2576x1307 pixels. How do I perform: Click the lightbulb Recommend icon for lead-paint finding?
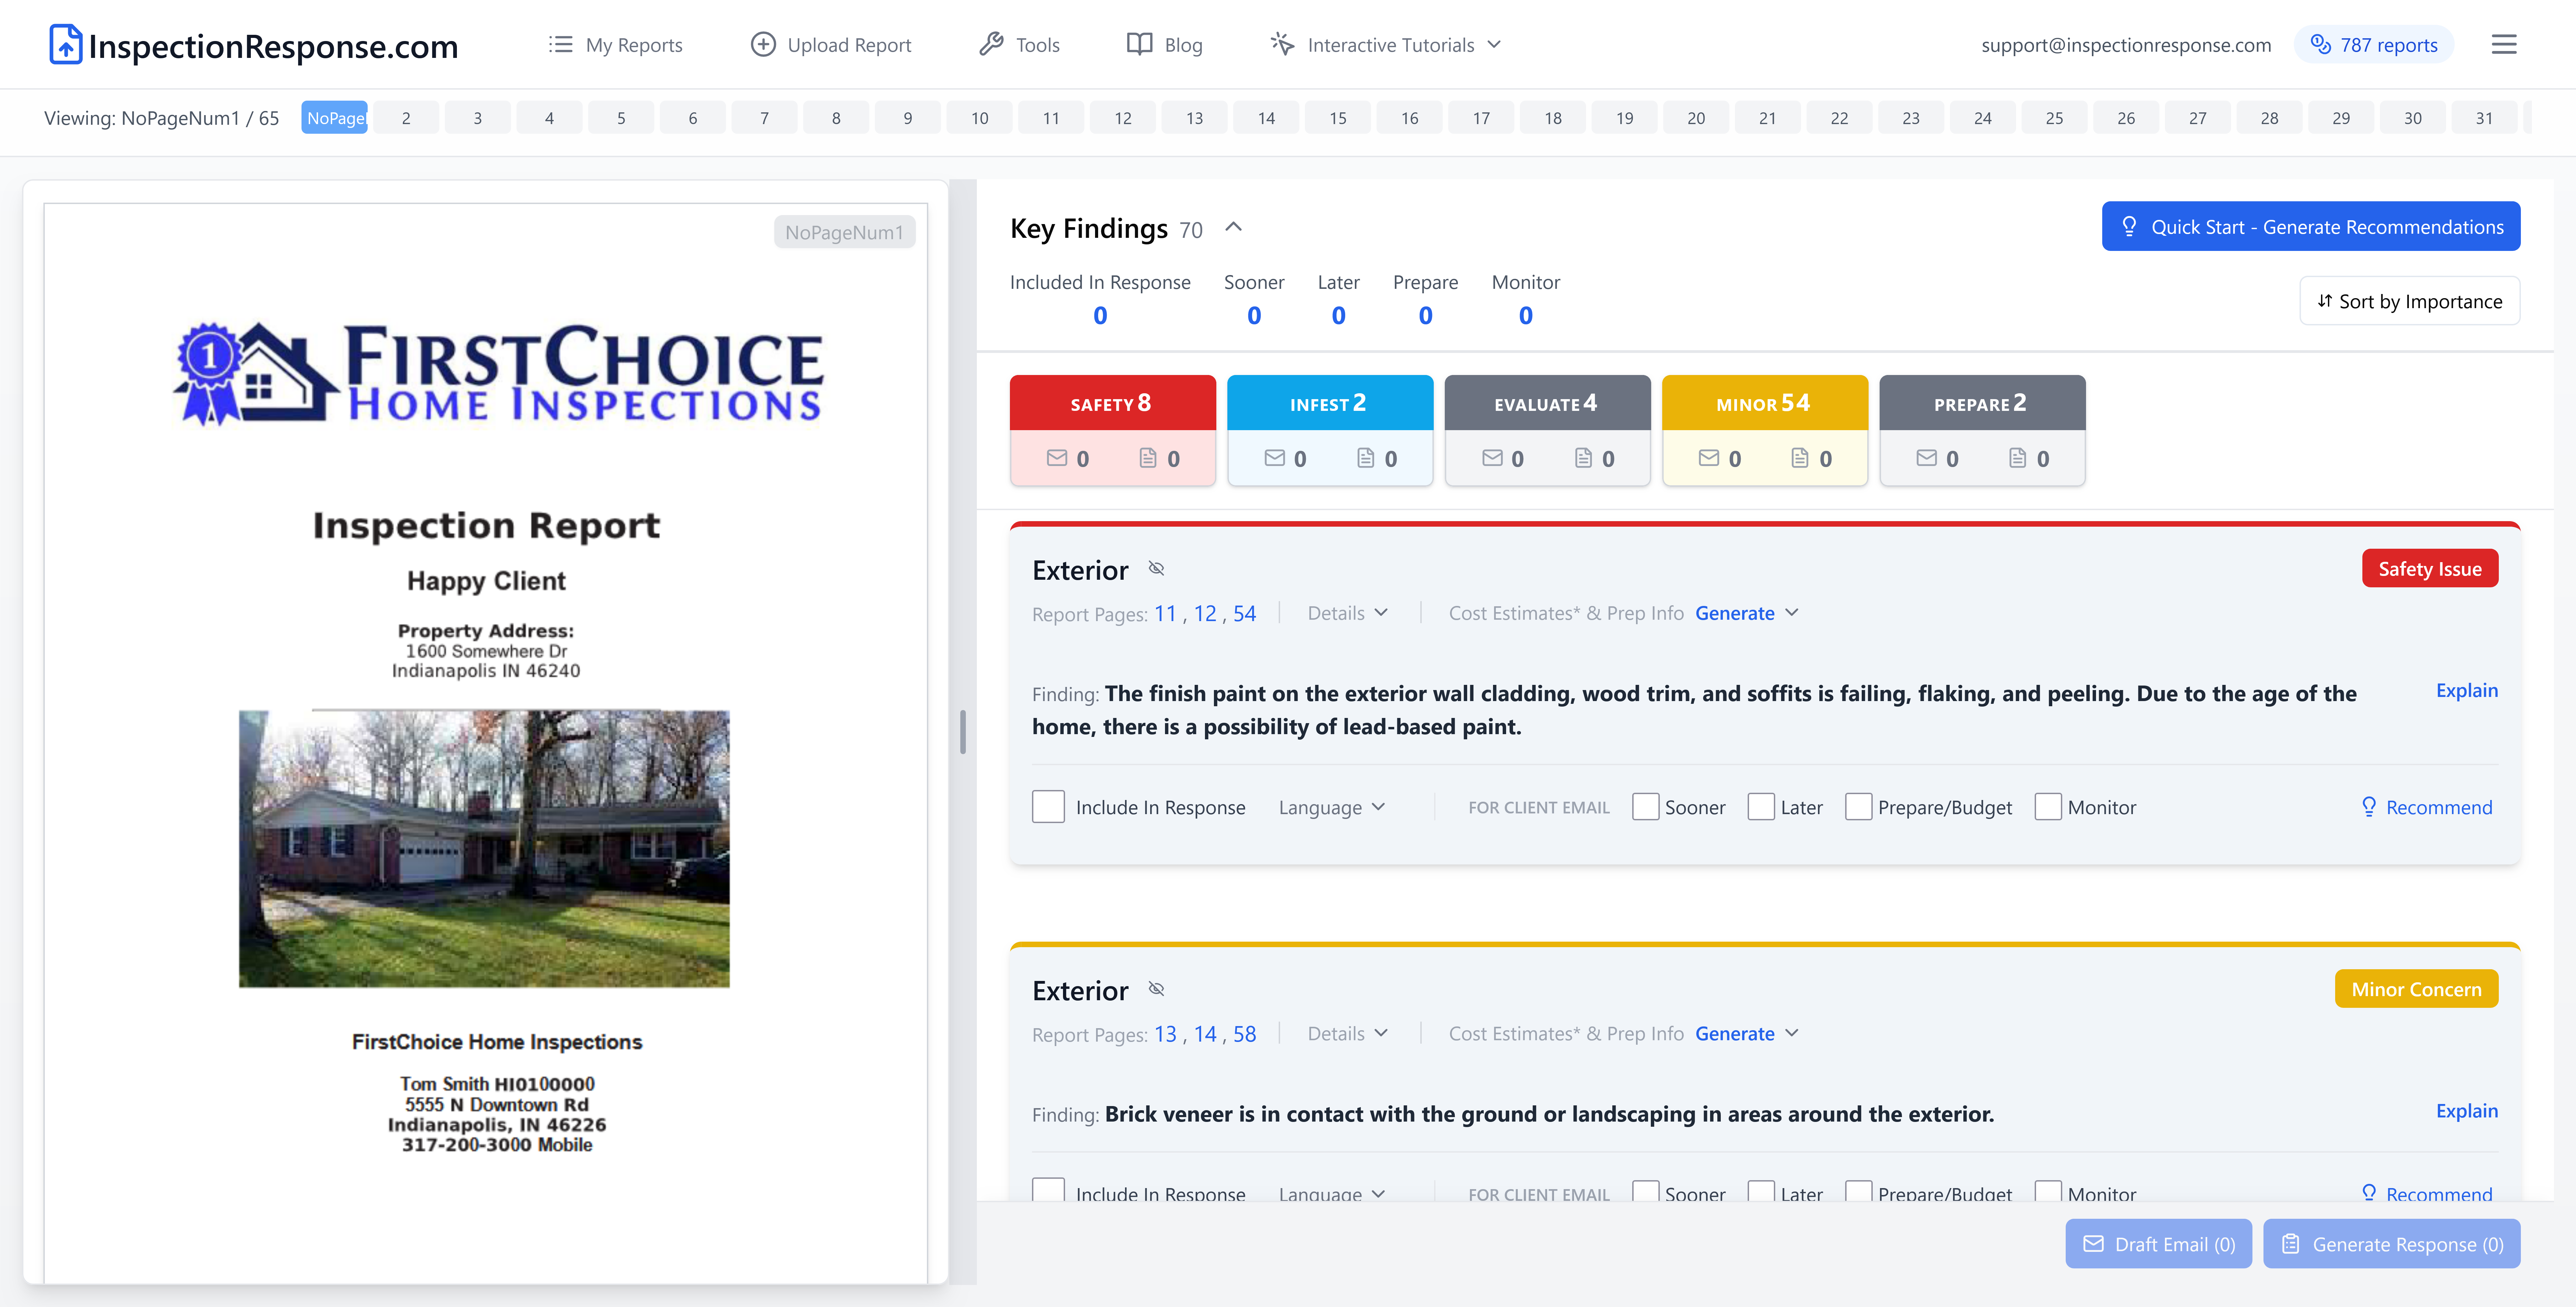[x=2369, y=807]
